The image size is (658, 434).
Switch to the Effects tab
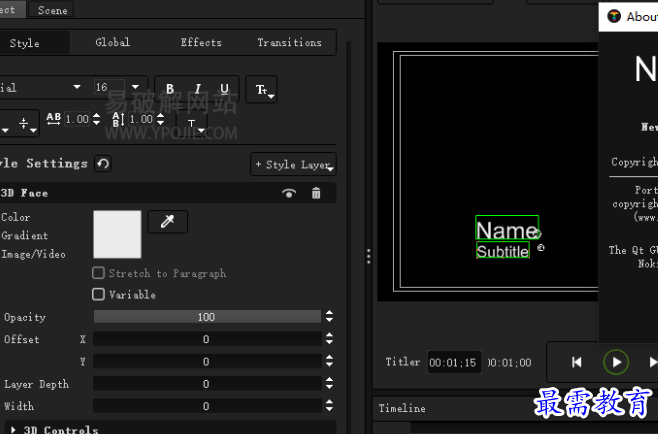coord(201,43)
